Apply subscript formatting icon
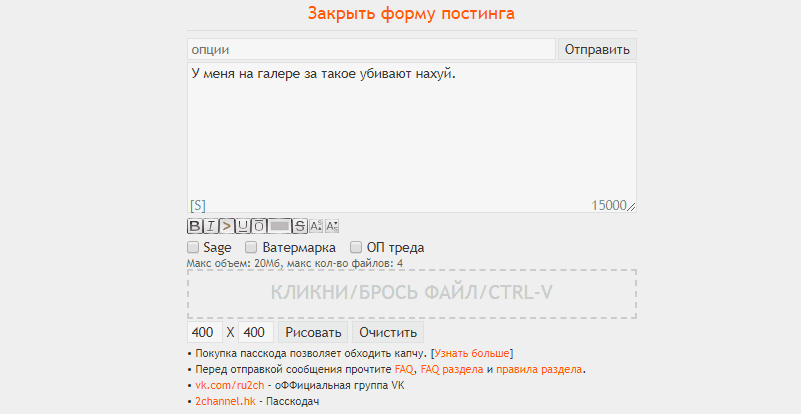Image resolution: width=801 pixels, height=414 pixels. (332, 226)
